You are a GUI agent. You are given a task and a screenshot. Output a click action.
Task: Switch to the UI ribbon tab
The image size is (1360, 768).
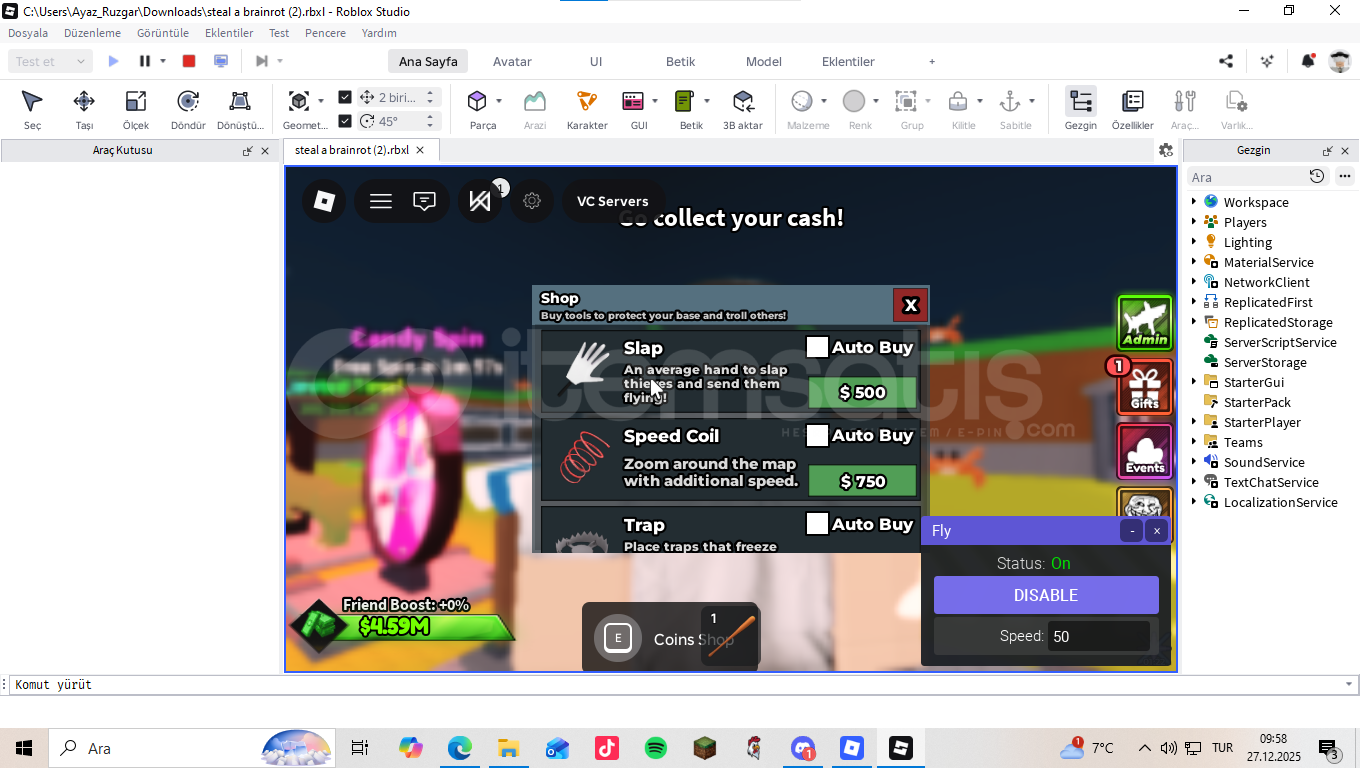point(596,61)
